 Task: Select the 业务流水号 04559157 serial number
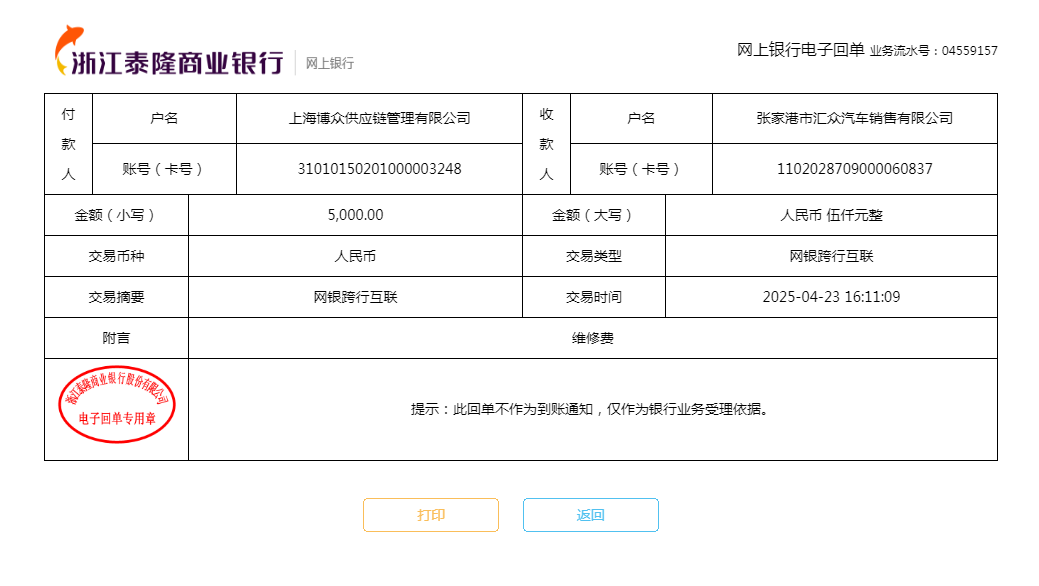pyautogui.click(x=934, y=51)
